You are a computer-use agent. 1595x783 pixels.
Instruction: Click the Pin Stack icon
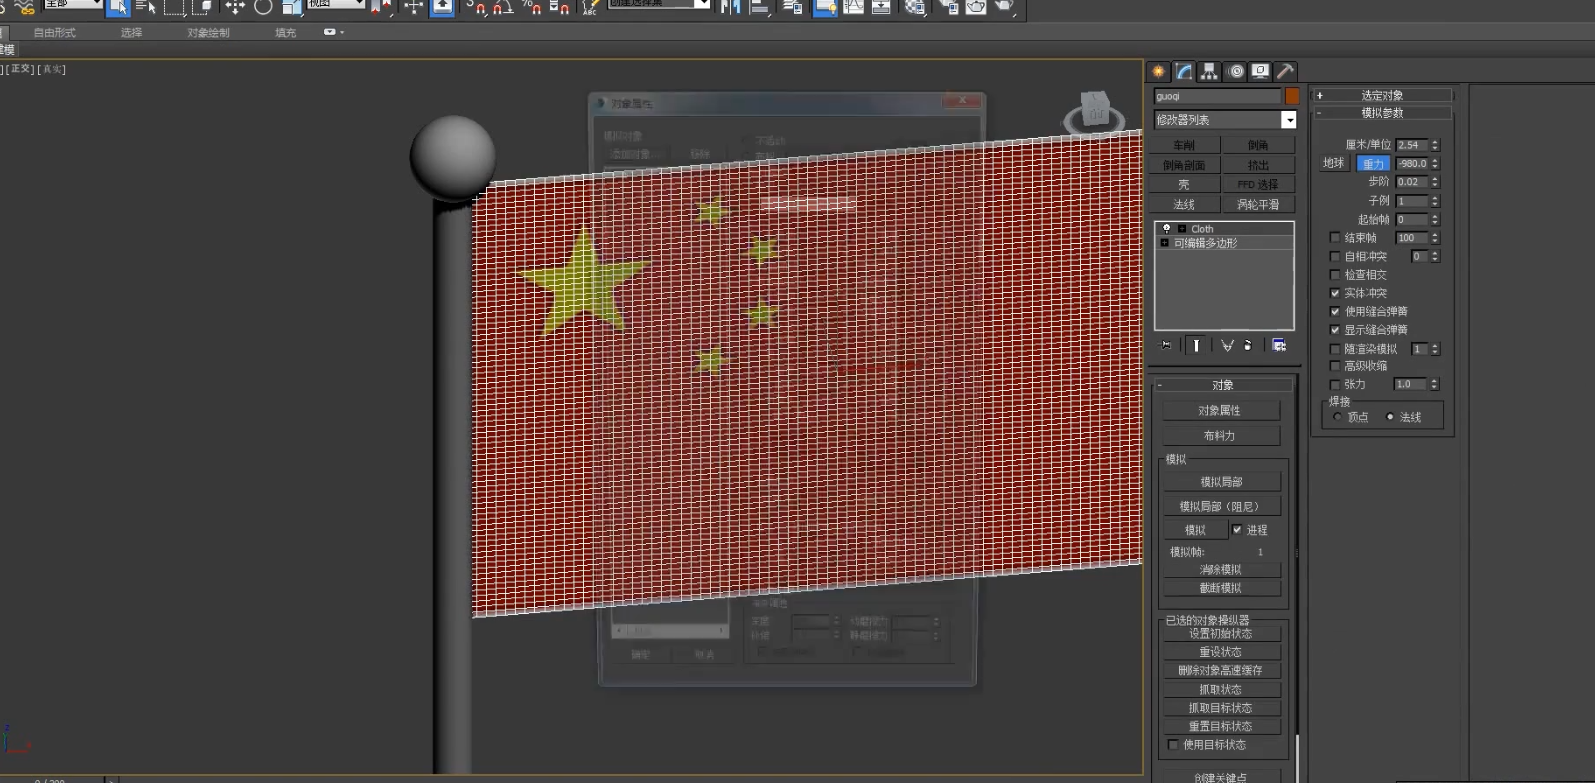(x=1166, y=345)
